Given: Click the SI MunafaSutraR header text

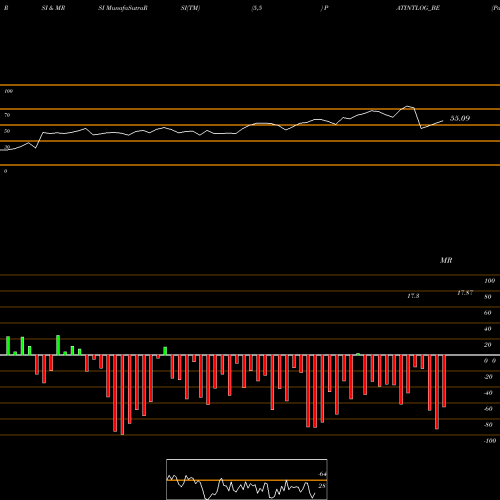Looking at the screenshot, I should click(123, 8).
